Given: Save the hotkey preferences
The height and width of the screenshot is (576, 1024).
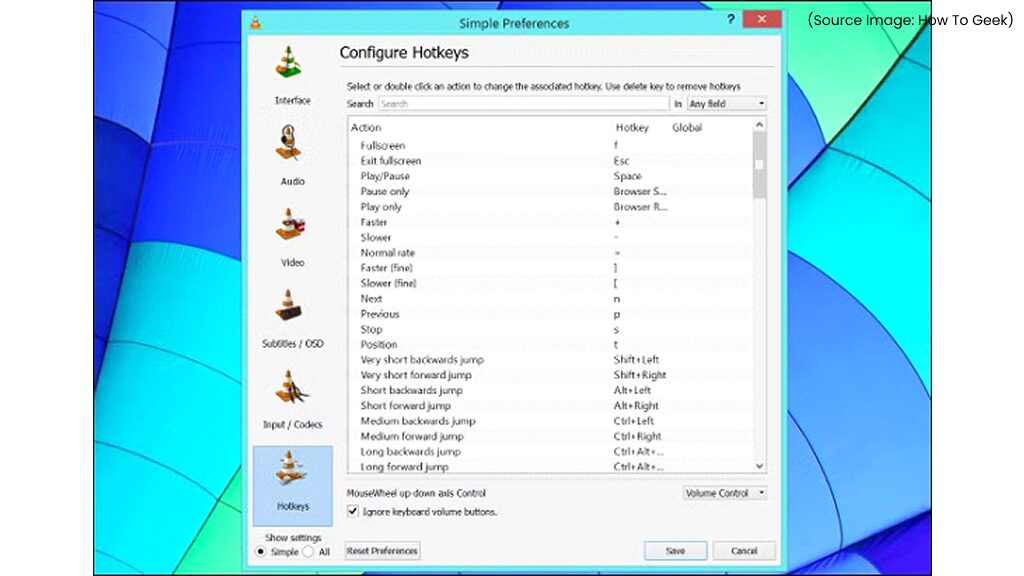Looking at the screenshot, I should pos(675,550).
